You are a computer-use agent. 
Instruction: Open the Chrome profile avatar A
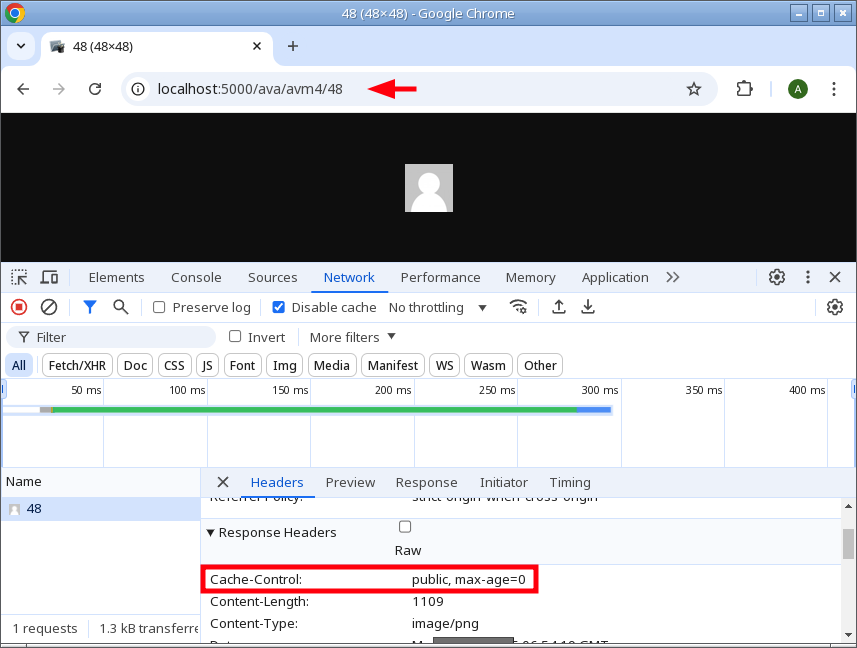coord(797,89)
